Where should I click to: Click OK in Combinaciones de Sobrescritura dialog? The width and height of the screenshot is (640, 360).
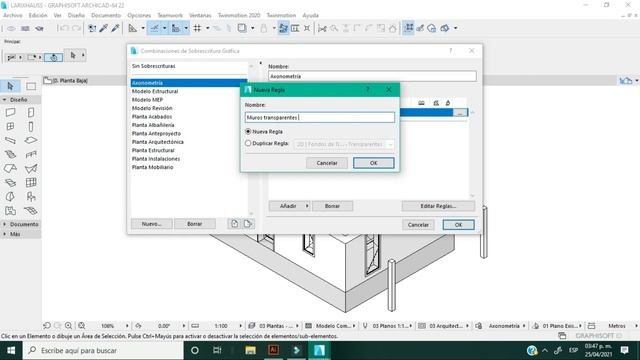458,224
